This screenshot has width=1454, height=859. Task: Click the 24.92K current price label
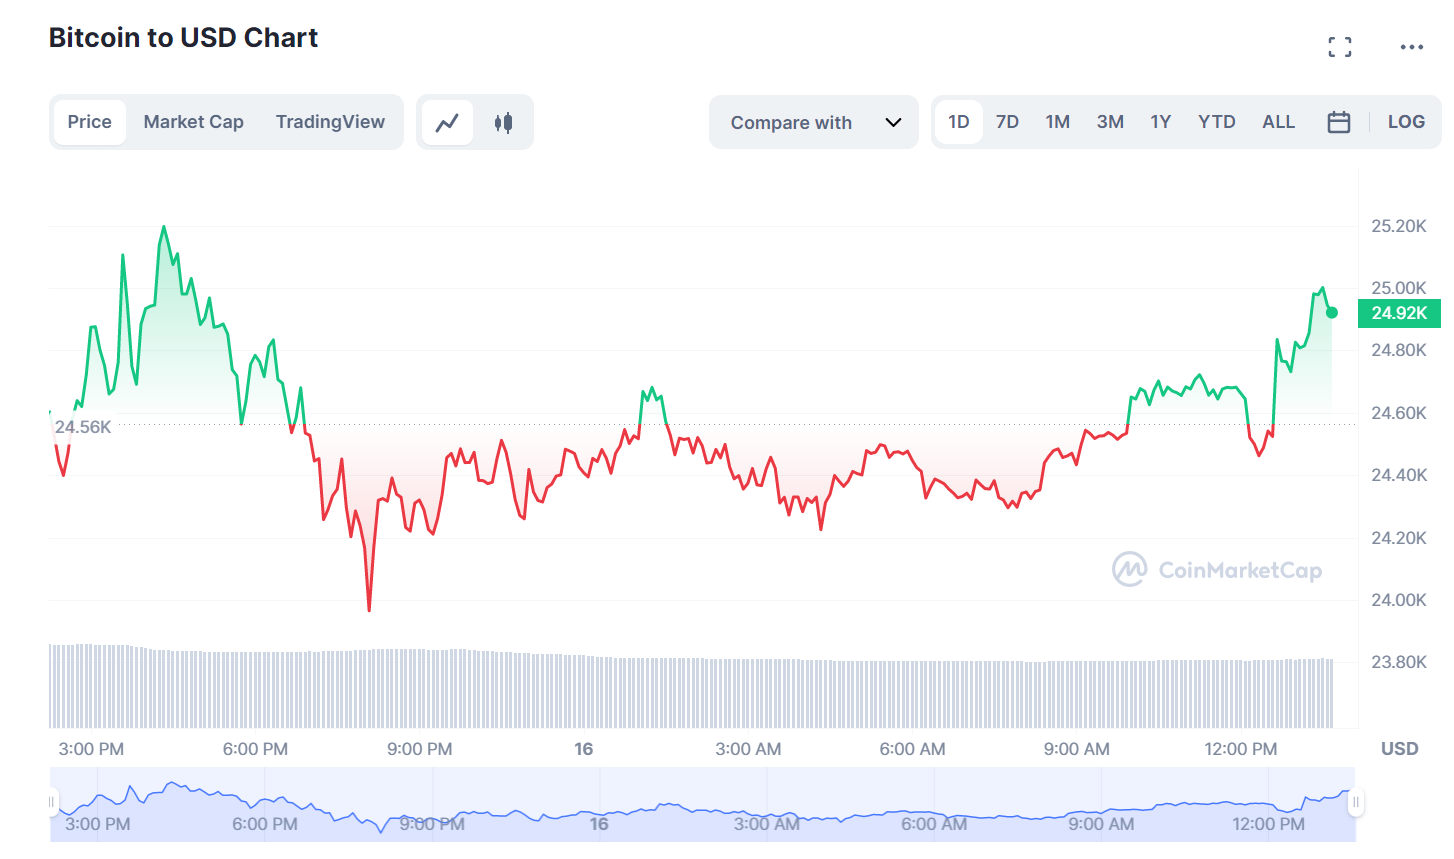1399,313
